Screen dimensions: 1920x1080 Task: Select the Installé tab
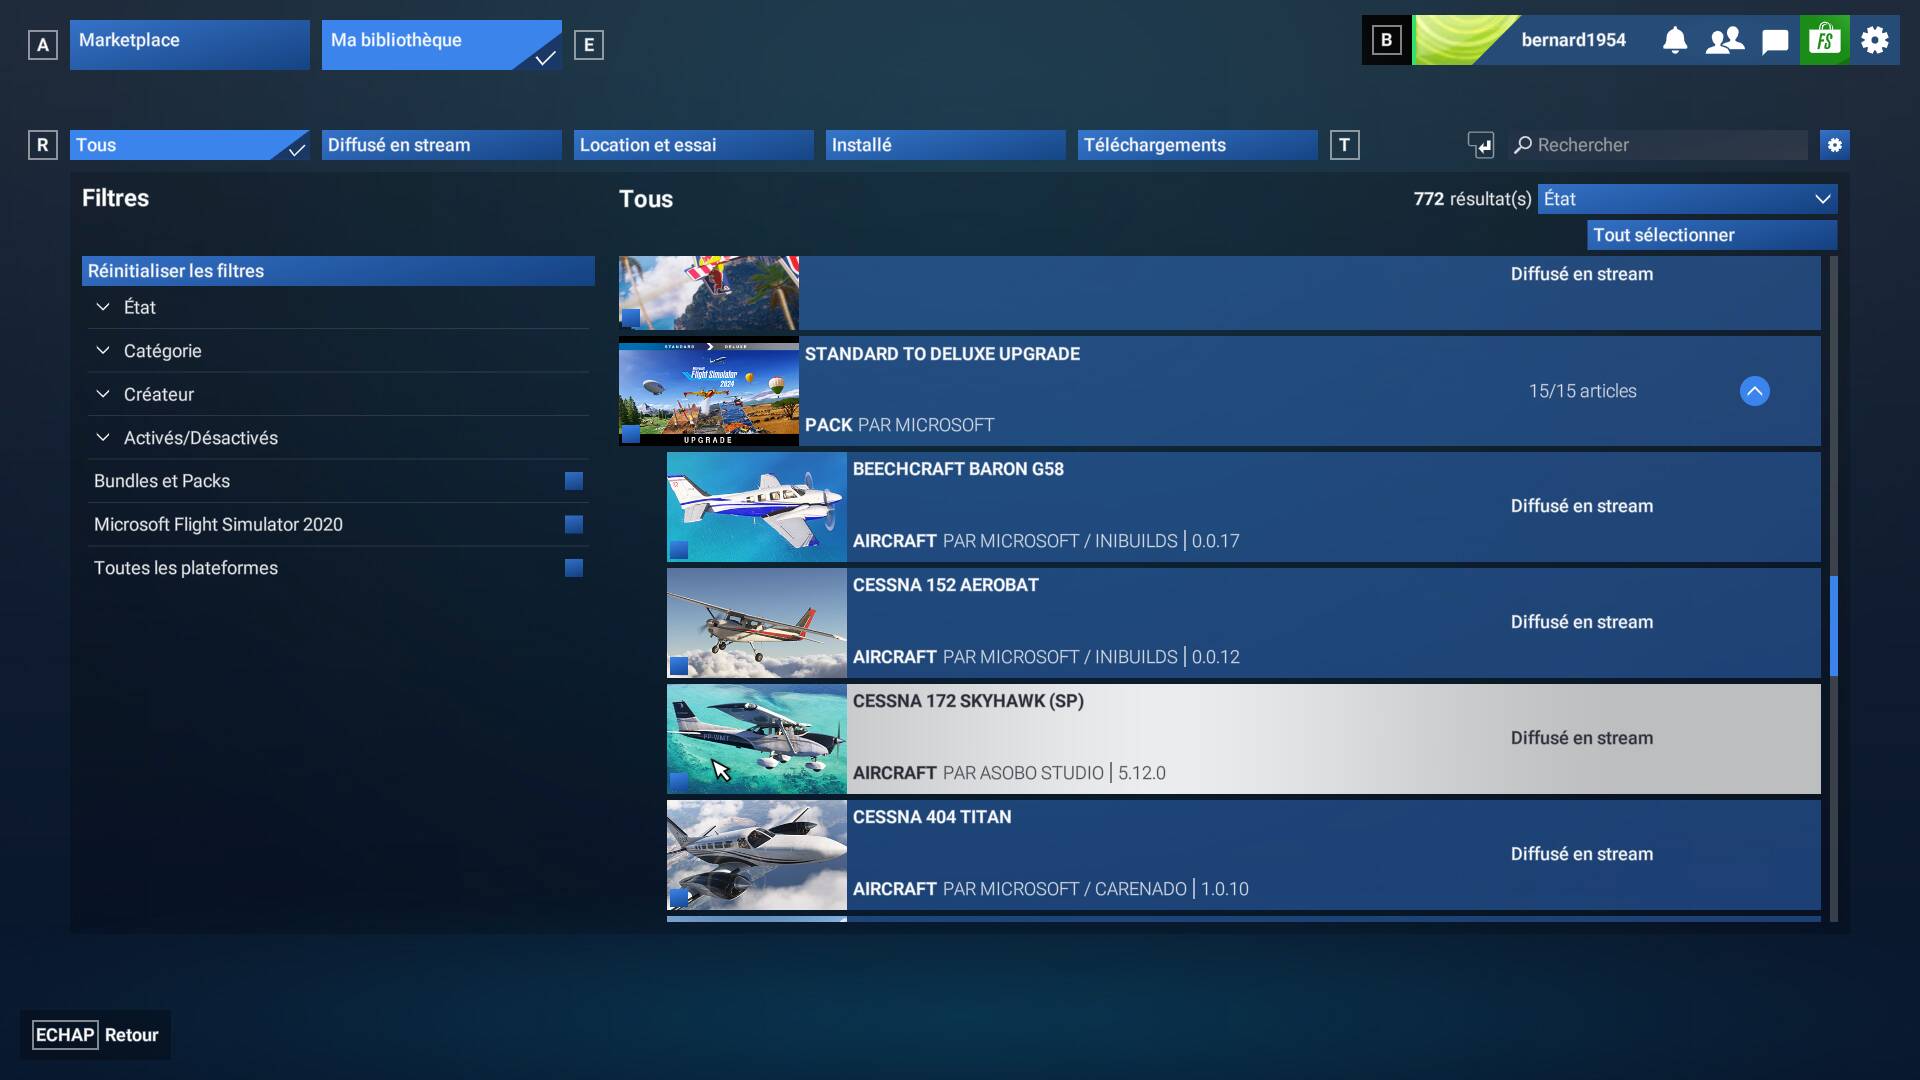pos(946,145)
